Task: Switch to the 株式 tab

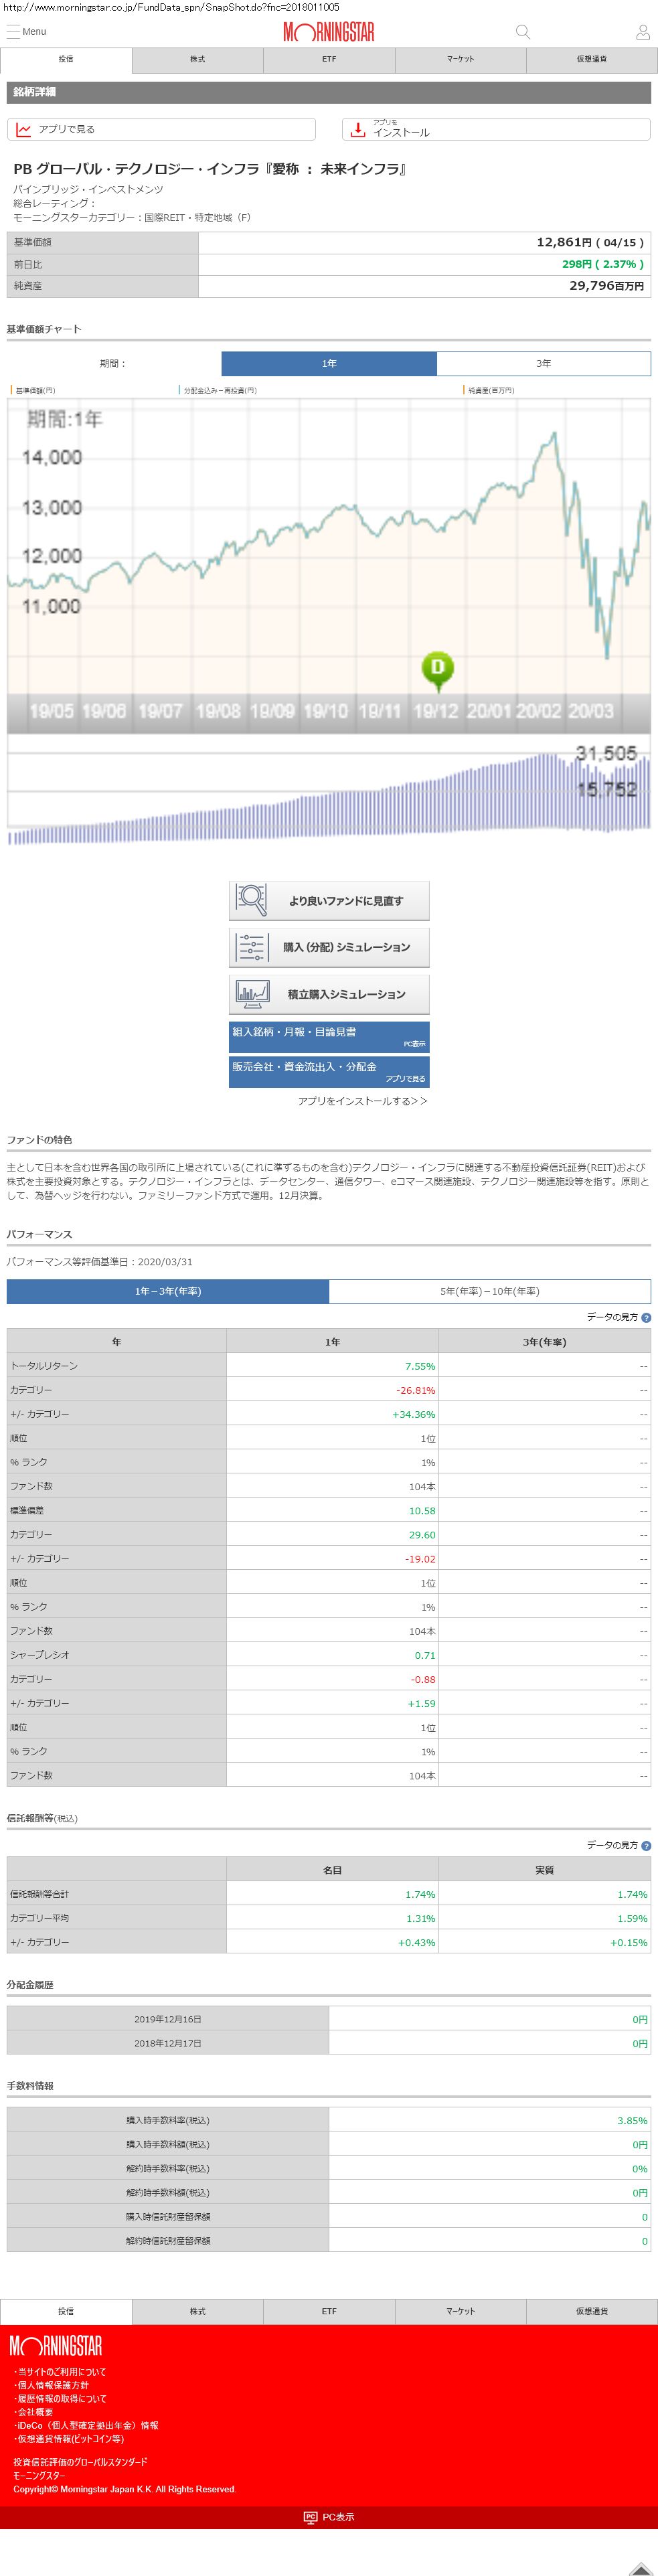Action: tap(197, 60)
